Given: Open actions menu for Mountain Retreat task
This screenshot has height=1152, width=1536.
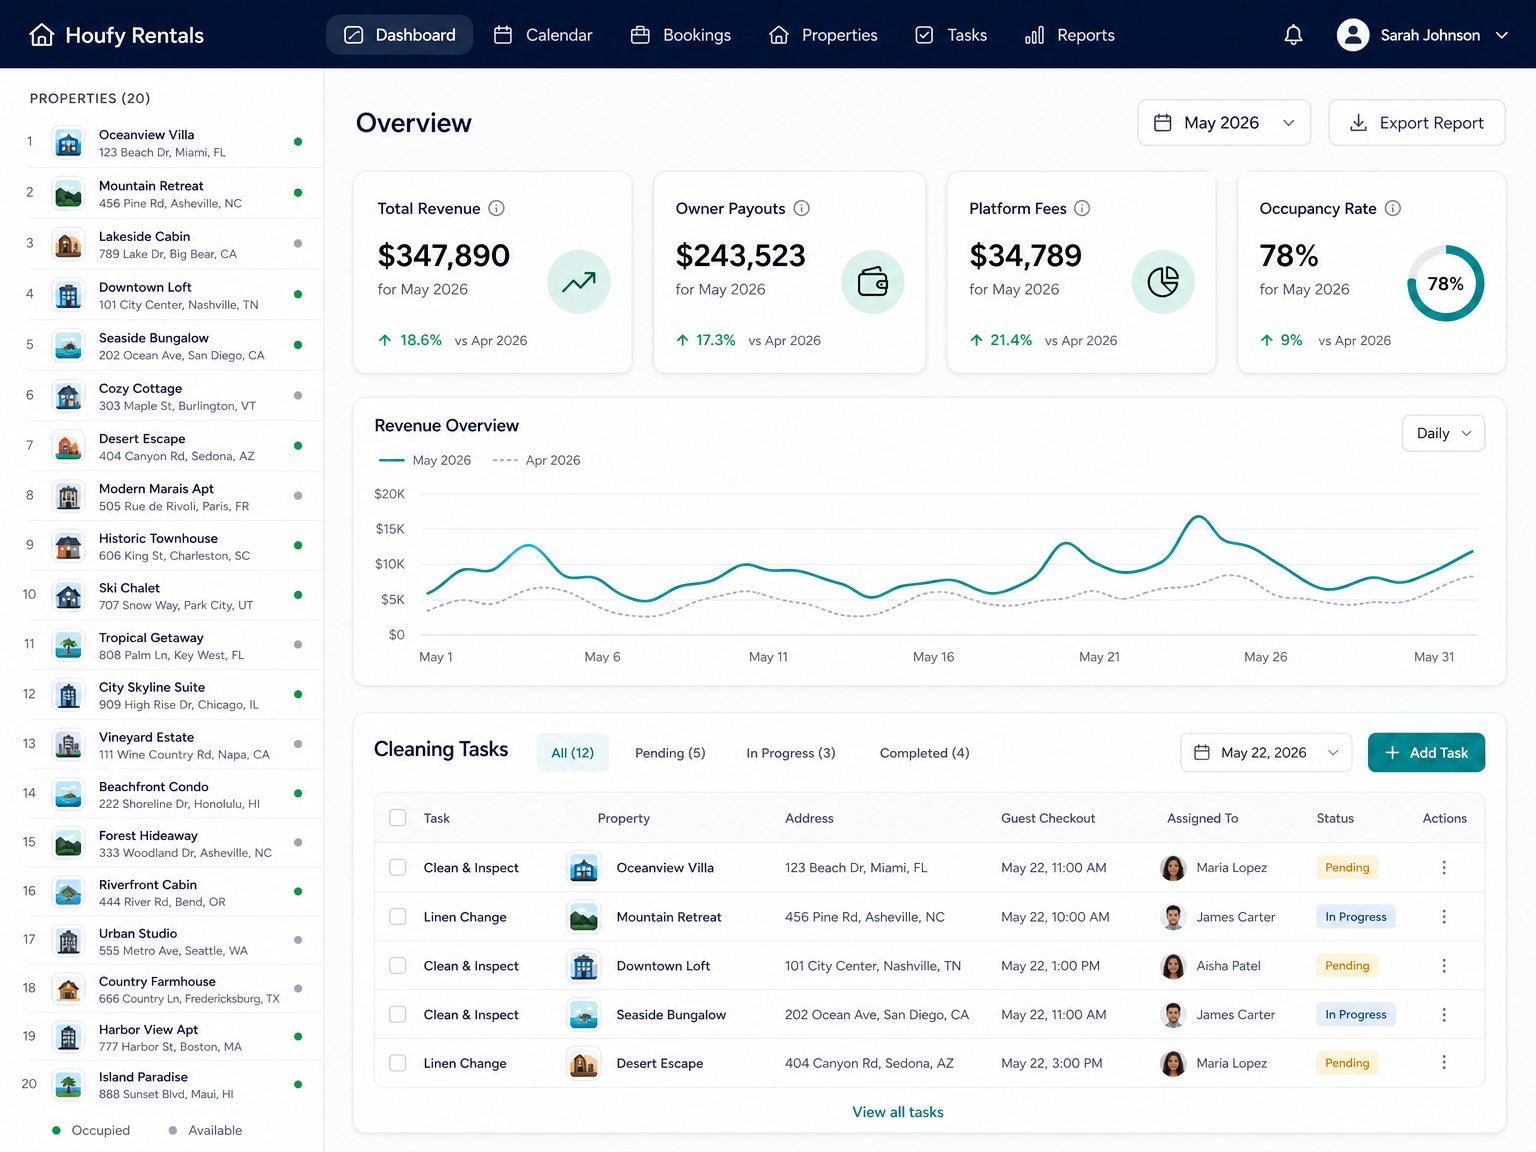Looking at the screenshot, I should 1444,917.
